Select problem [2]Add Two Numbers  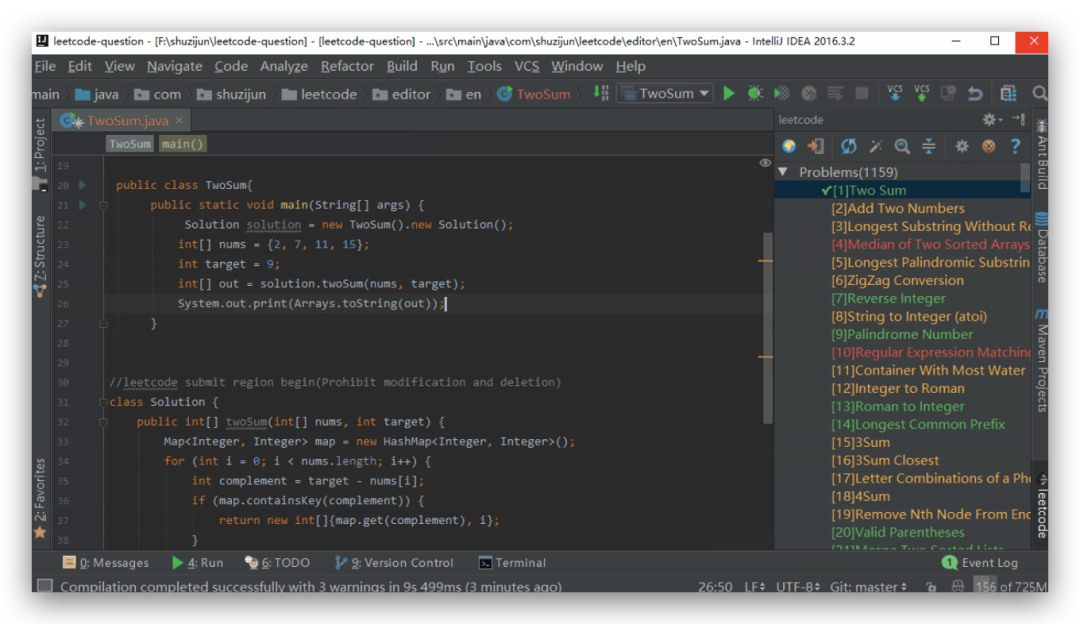[898, 208]
